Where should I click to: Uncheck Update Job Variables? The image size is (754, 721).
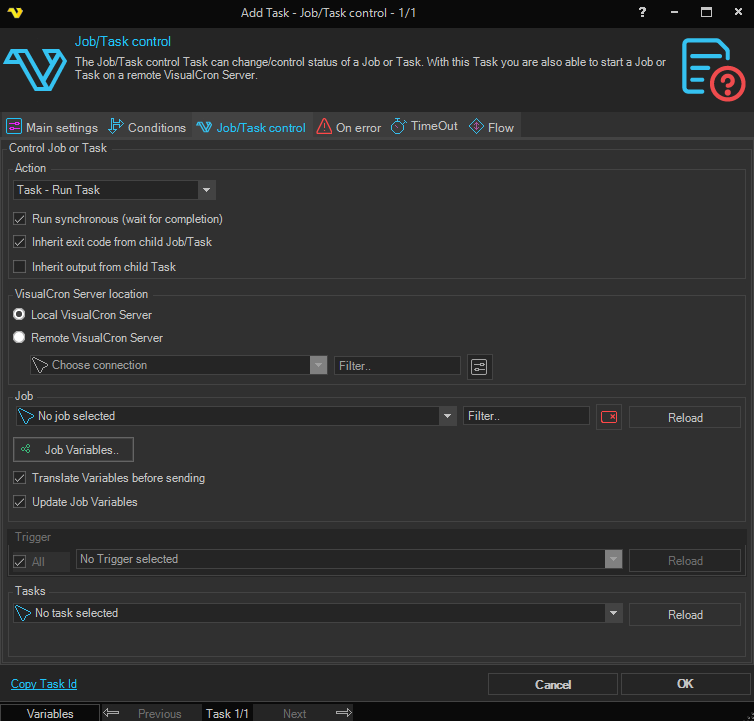19,502
